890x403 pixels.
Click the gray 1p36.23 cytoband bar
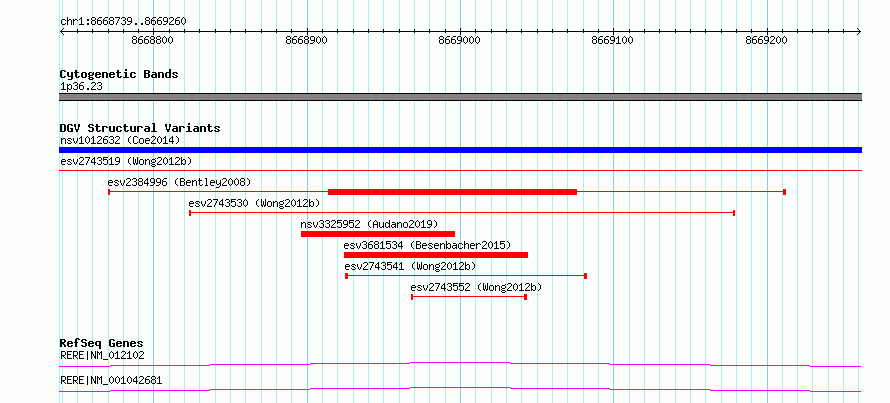point(460,97)
